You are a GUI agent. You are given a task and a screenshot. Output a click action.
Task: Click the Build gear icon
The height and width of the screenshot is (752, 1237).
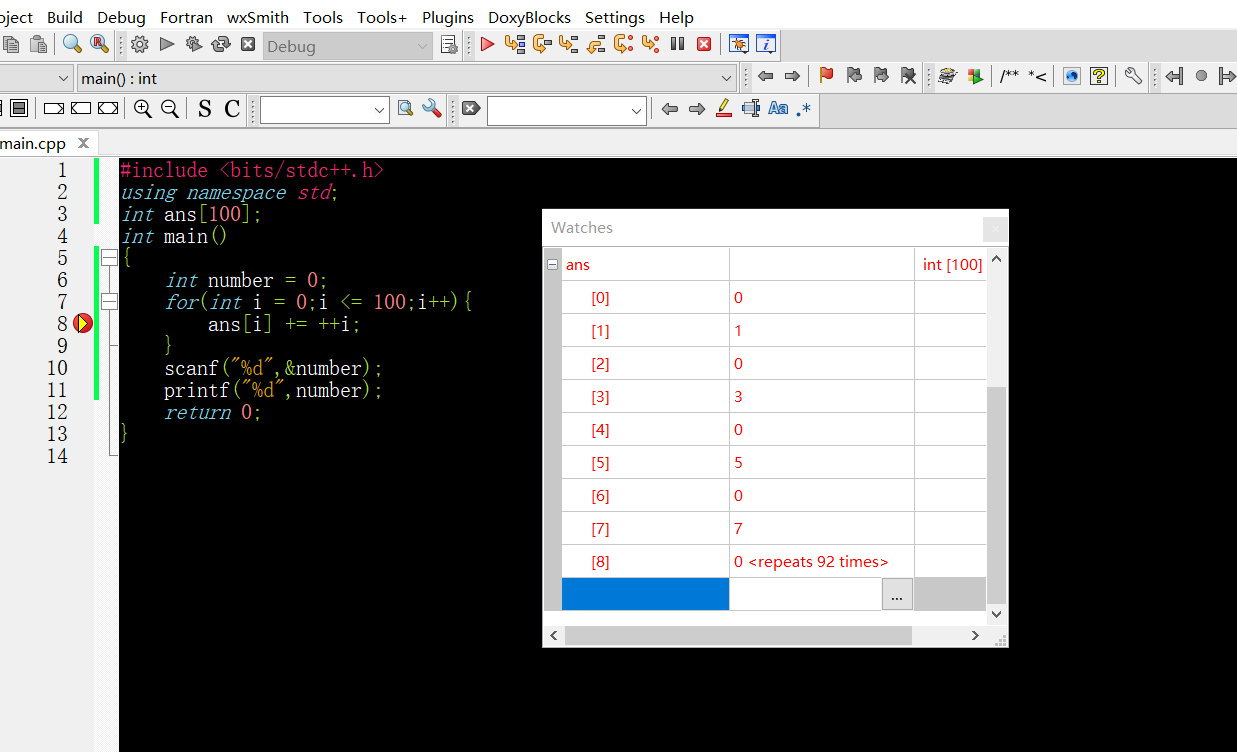pos(140,44)
